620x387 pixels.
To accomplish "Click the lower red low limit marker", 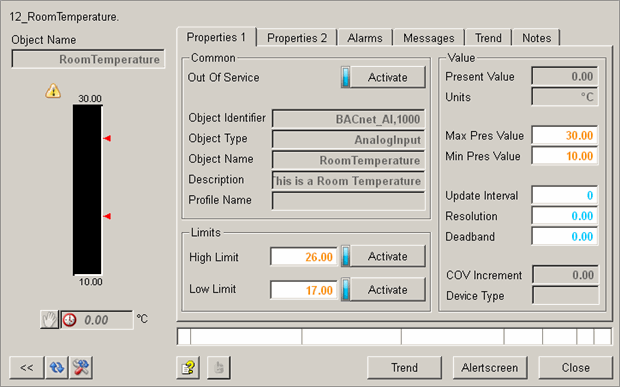I will (107, 216).
